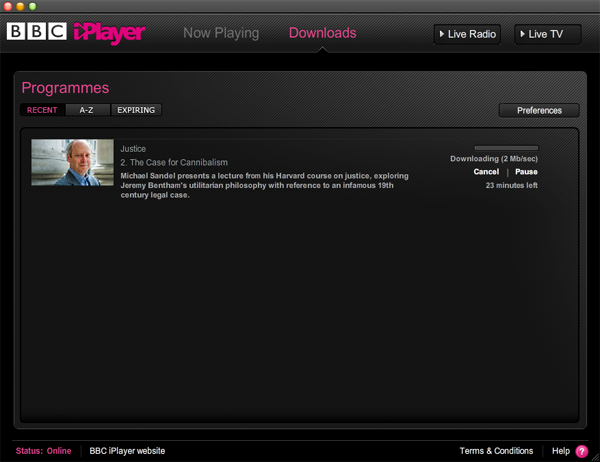
Task: Pause the Justice download
Action: point(526,172)
